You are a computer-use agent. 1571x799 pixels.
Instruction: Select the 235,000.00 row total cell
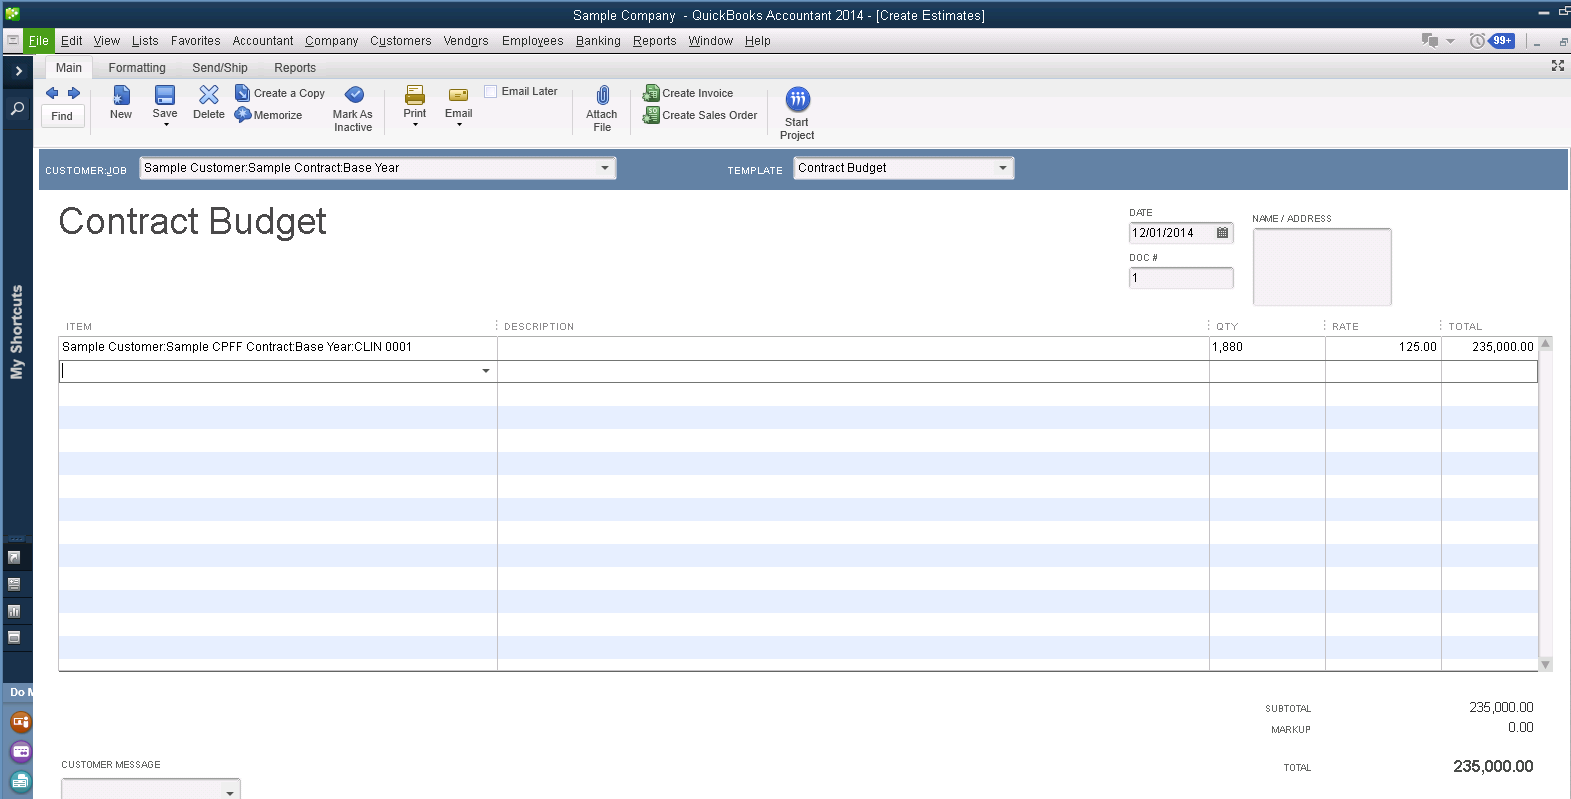coord(1489,347)
